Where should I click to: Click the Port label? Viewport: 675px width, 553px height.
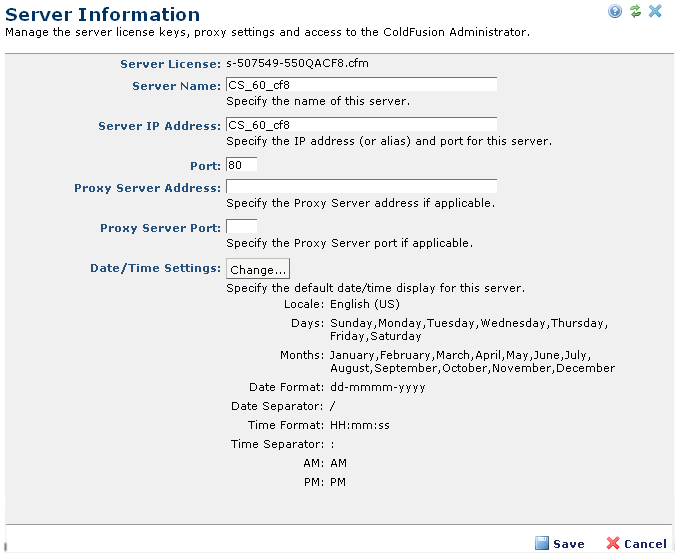(x=204, y=165)
